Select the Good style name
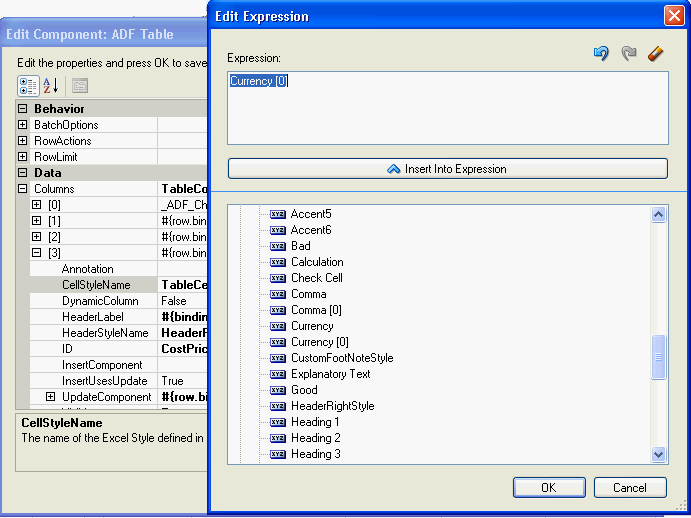This screenshot has height=518, width=691. pyautogui.click(x=304, y=390)
